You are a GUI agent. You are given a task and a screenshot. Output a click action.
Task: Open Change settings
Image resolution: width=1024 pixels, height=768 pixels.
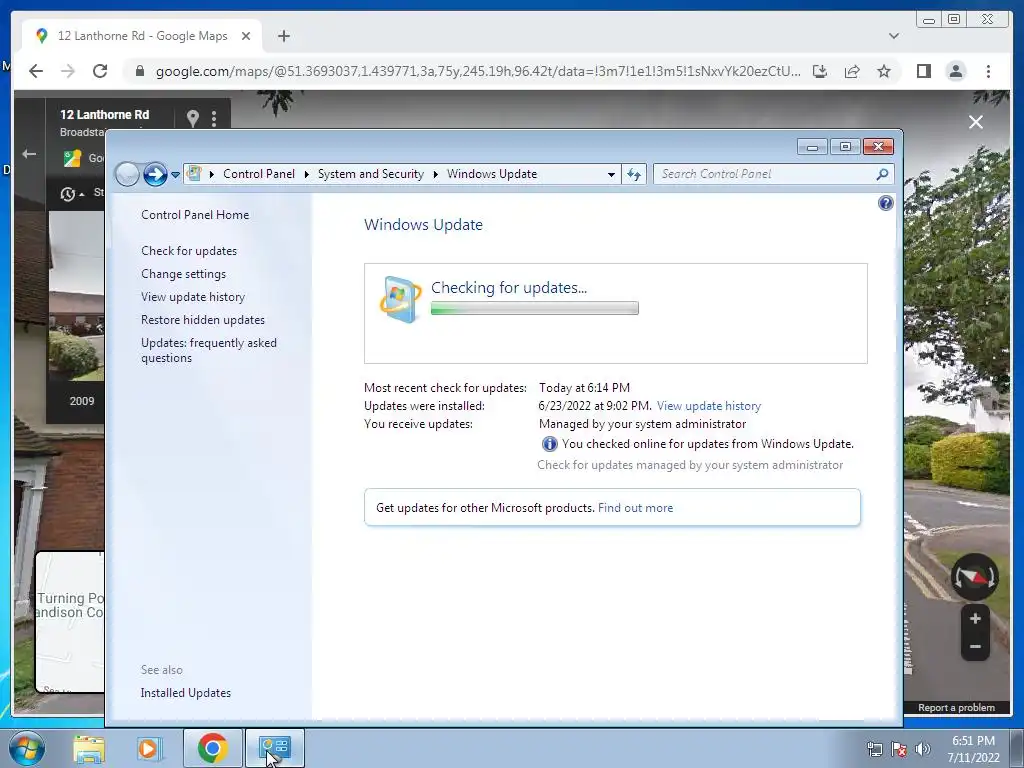tap(184, 274)
